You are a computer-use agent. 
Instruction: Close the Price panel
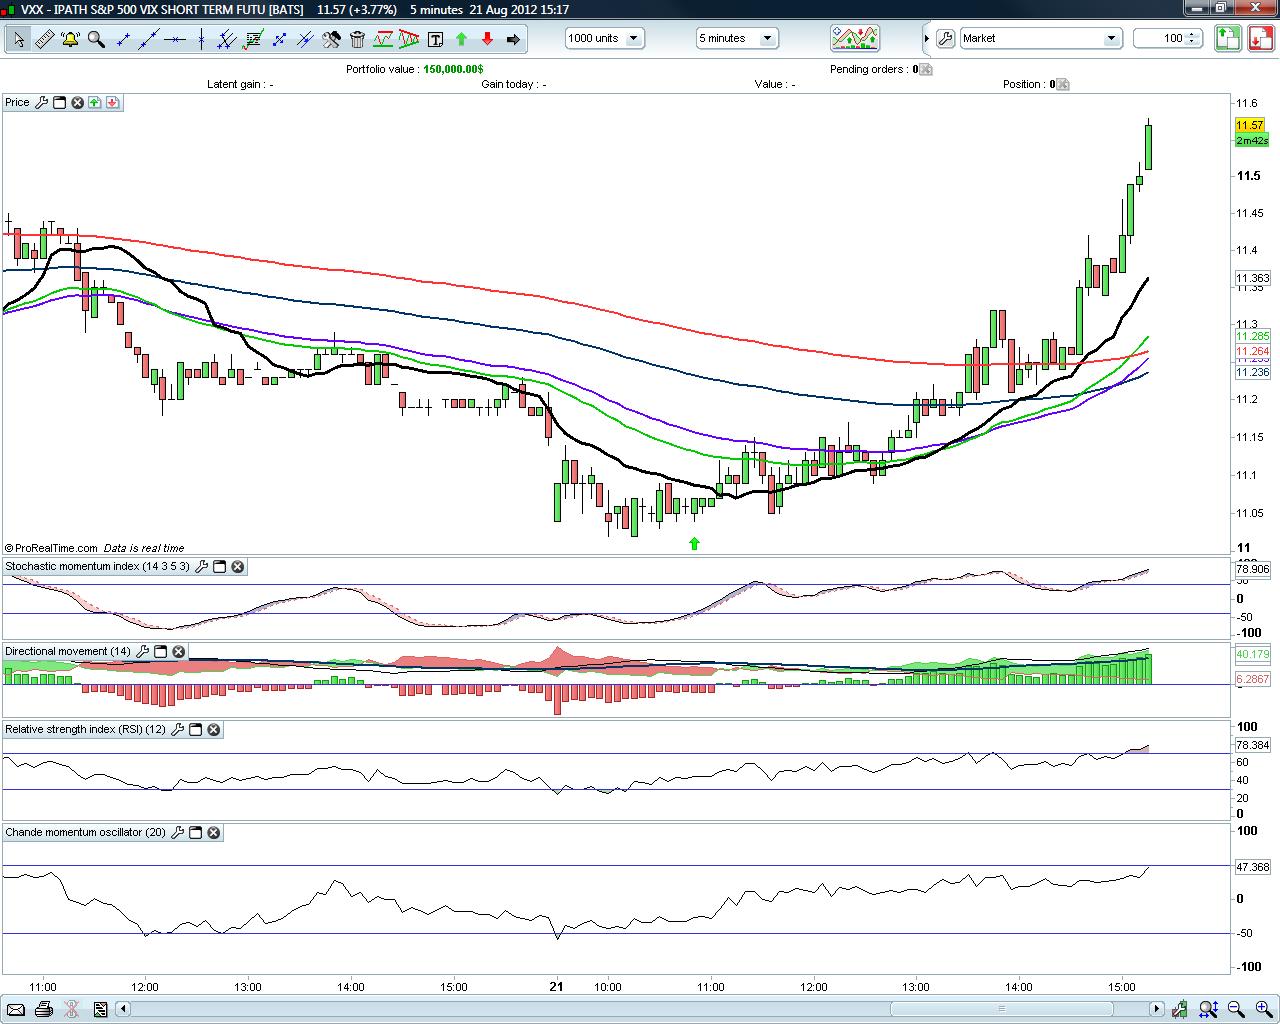click(77, 102)
